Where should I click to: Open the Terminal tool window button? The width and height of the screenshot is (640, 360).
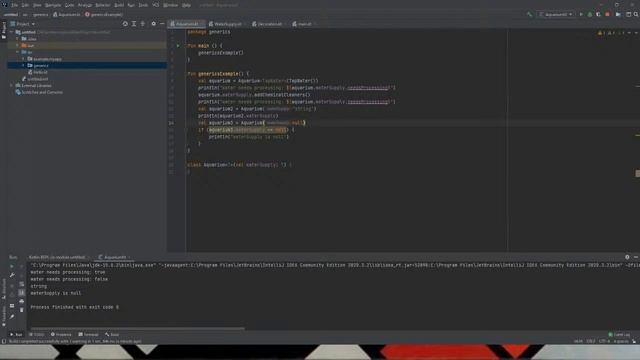88,335
